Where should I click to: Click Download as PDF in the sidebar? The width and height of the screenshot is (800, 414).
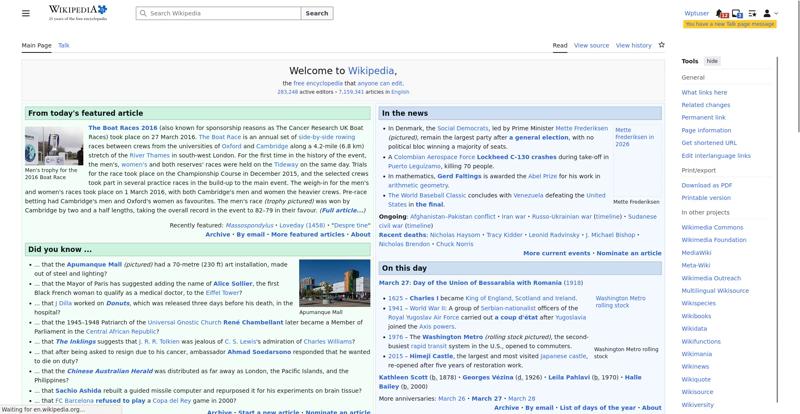click(707, 185)
